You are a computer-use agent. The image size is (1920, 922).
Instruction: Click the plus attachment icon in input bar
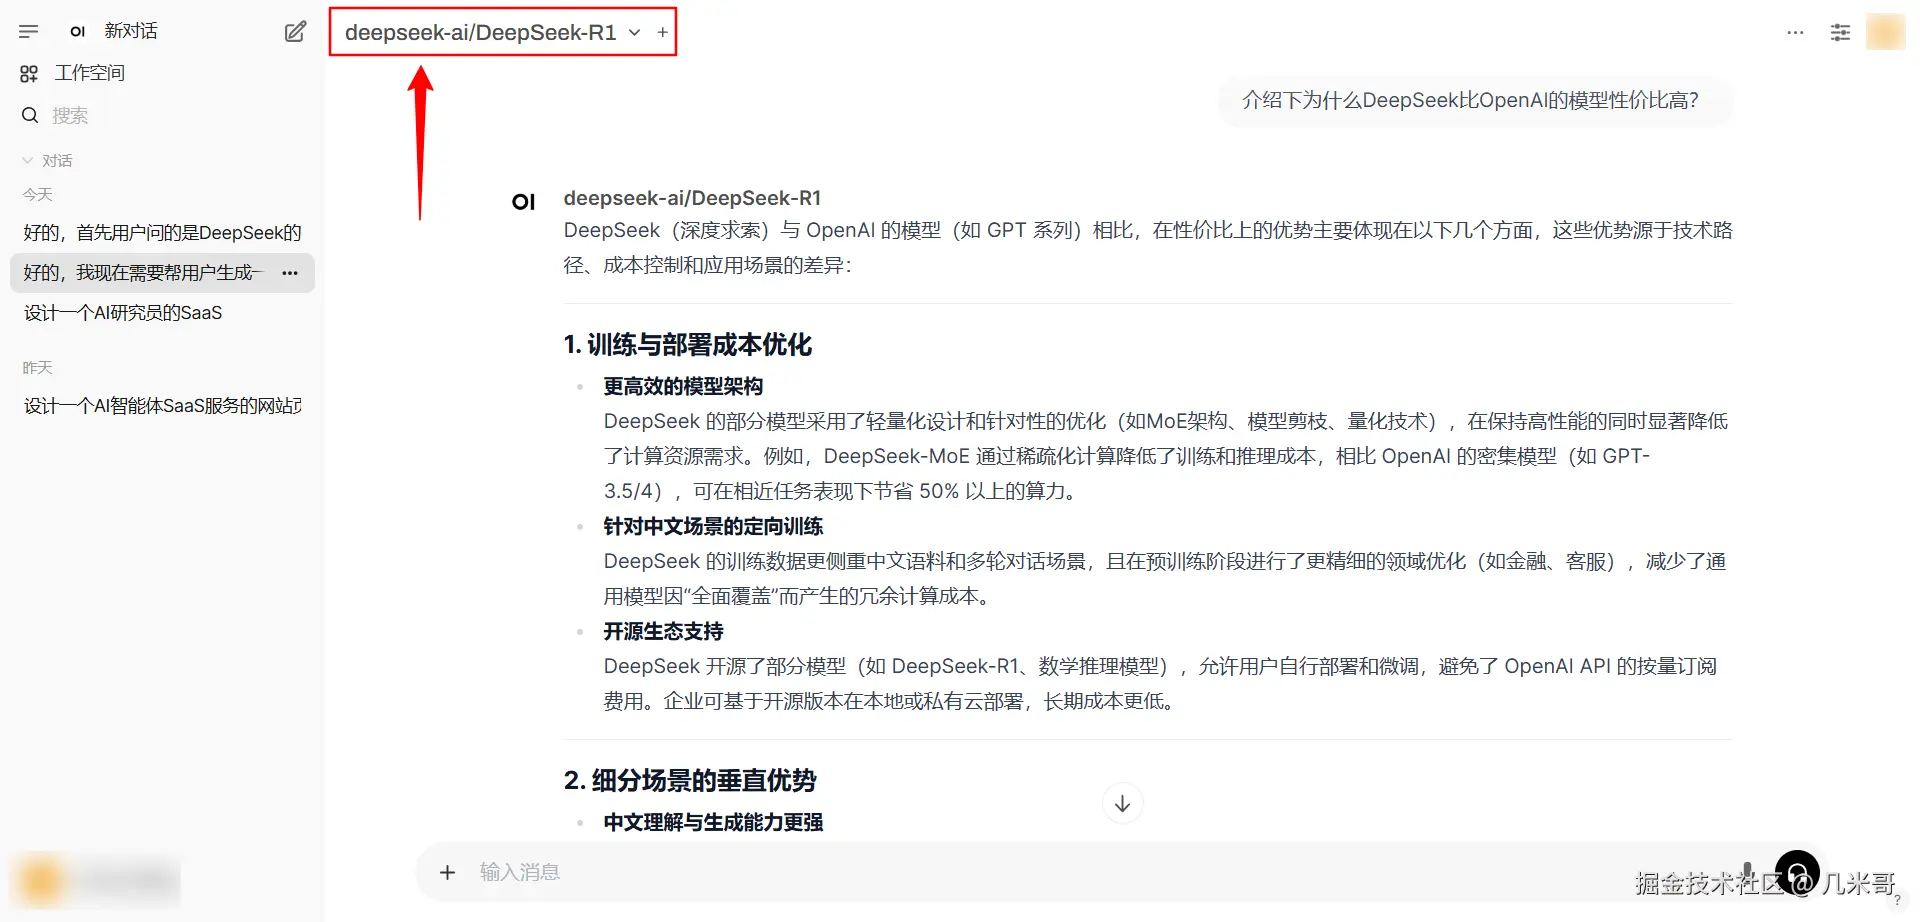pos(447,871)
